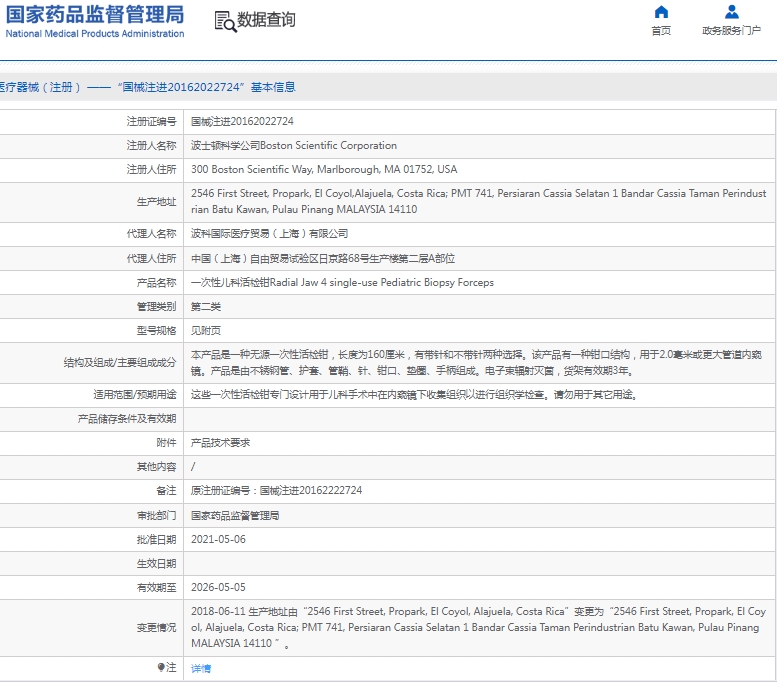
Task: Click the approval date 2021-05-06
Action: click(218, 539)
